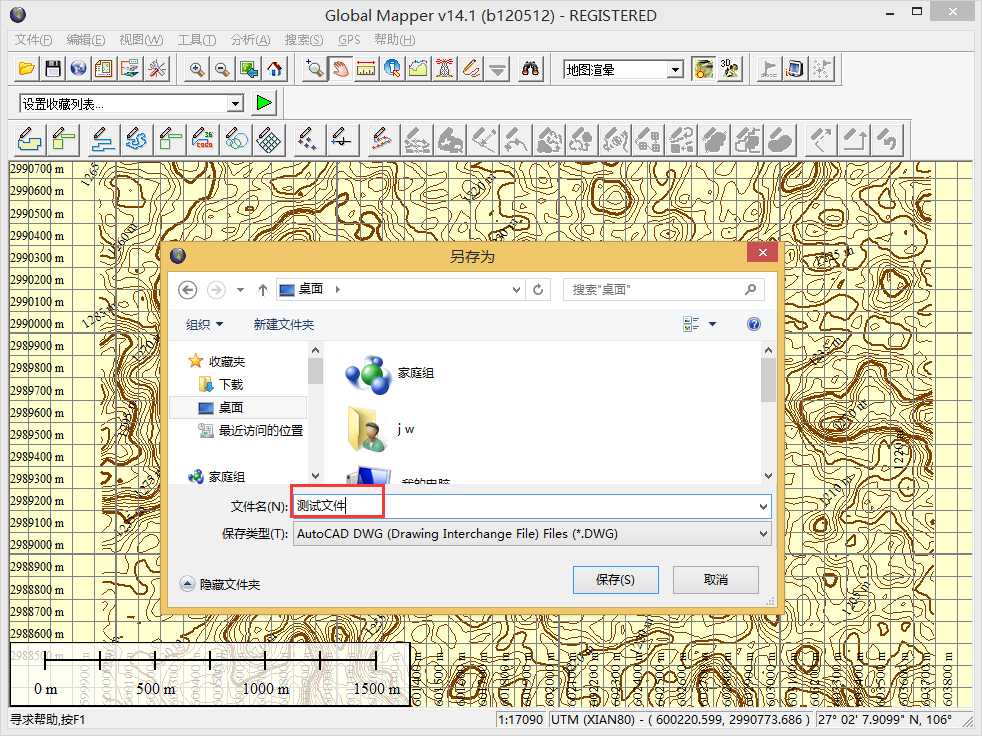This screenshot has width=982, height=736.
Task: Open the dialog help question mark icon
Action: (x=754, y=324)
